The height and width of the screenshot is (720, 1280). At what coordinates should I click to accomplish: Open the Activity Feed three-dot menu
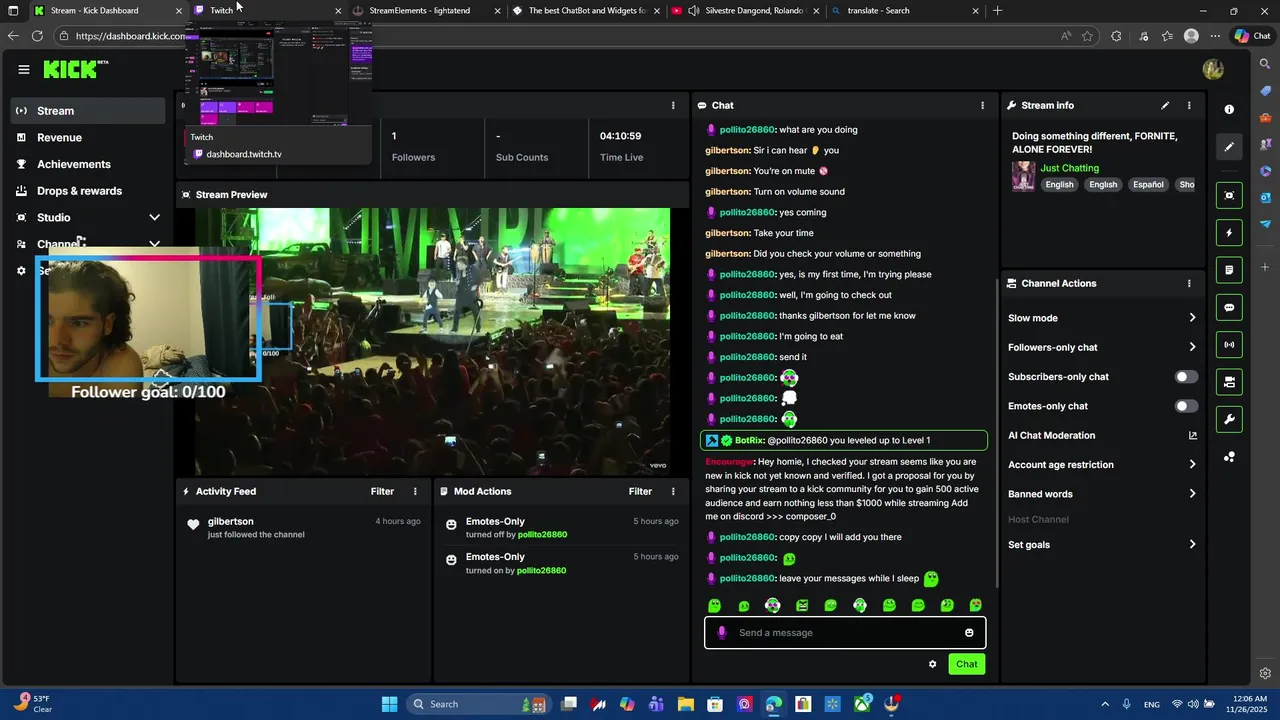coord(415,491)
